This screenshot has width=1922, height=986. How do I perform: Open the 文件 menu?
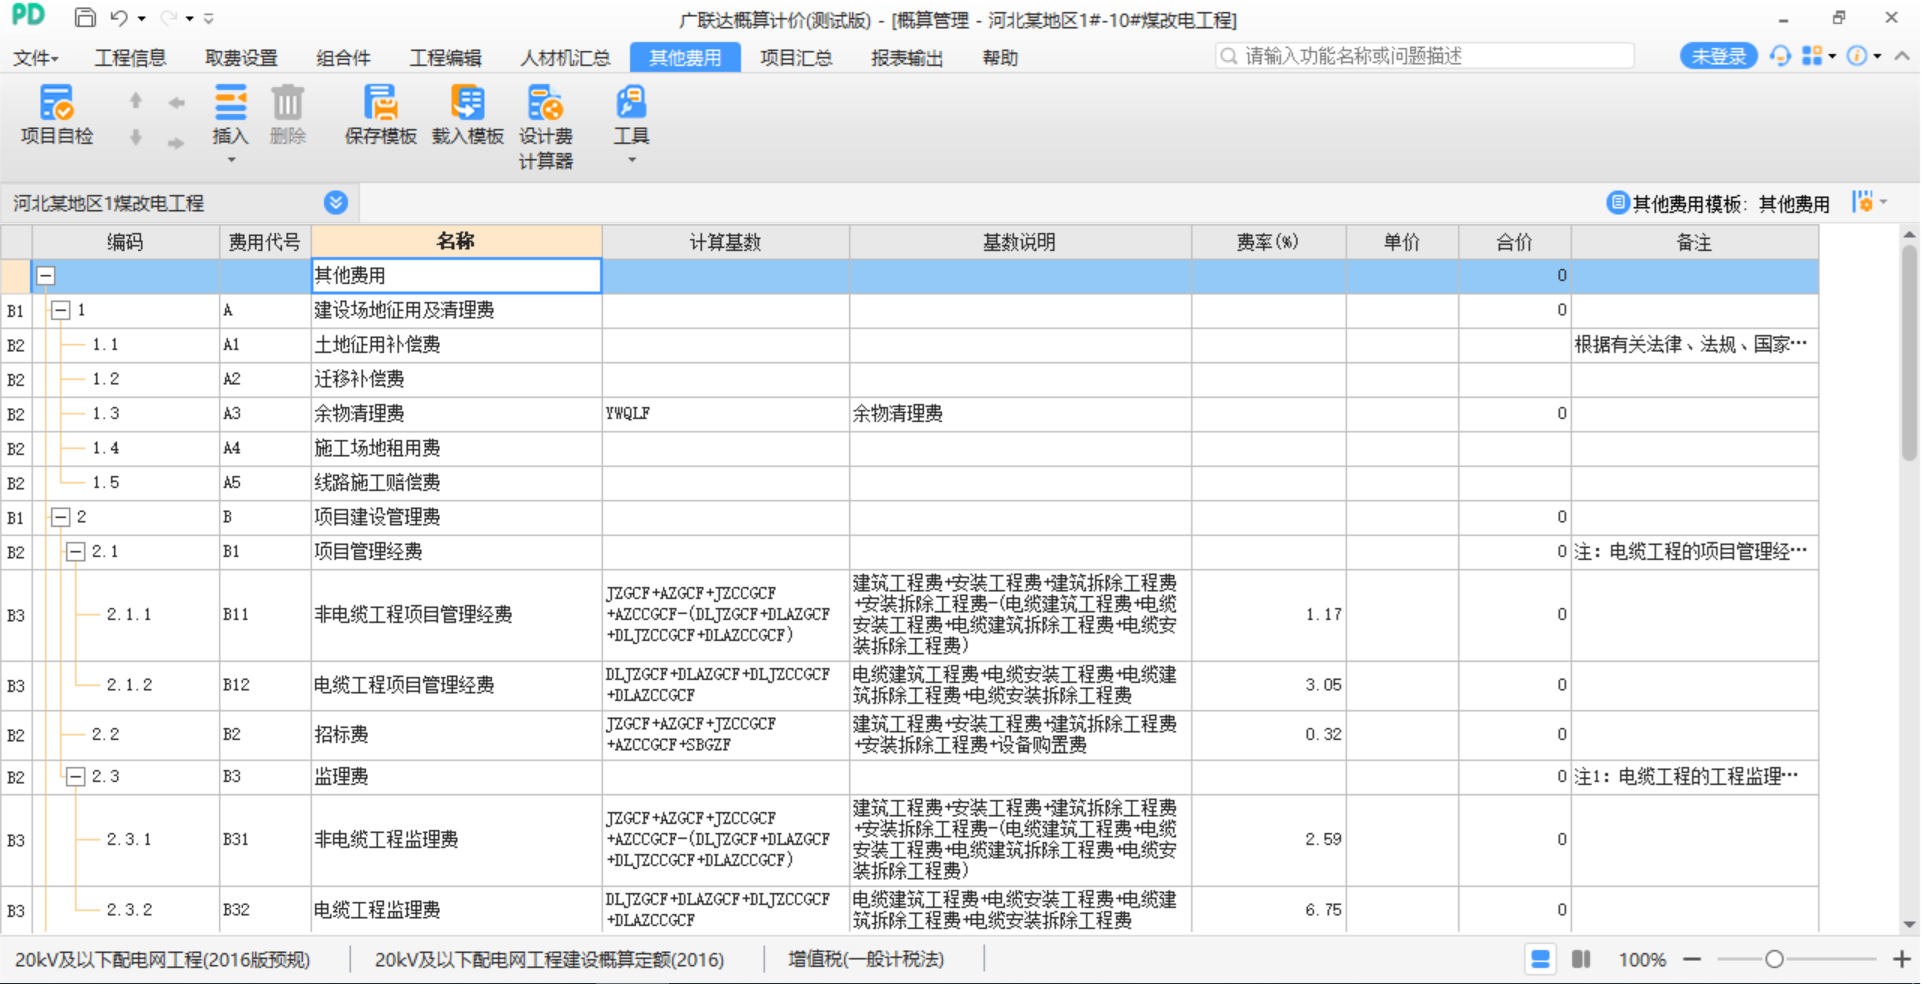[36, 58]
